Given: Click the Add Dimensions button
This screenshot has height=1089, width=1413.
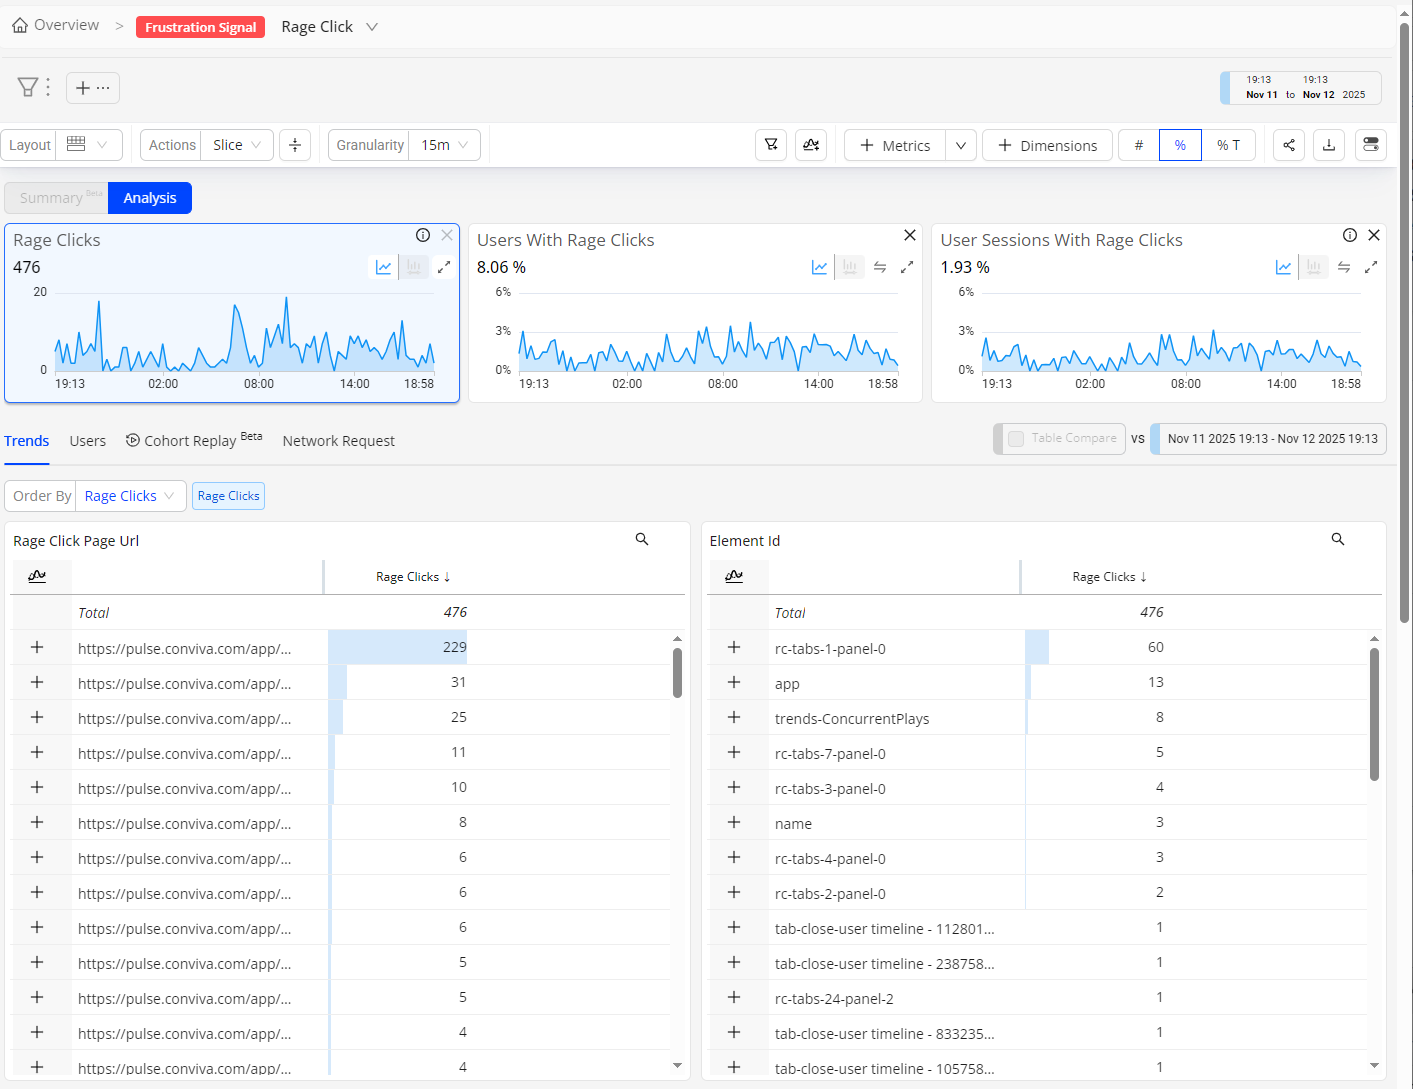Looking at the screenshot, I should [1047, 145].
